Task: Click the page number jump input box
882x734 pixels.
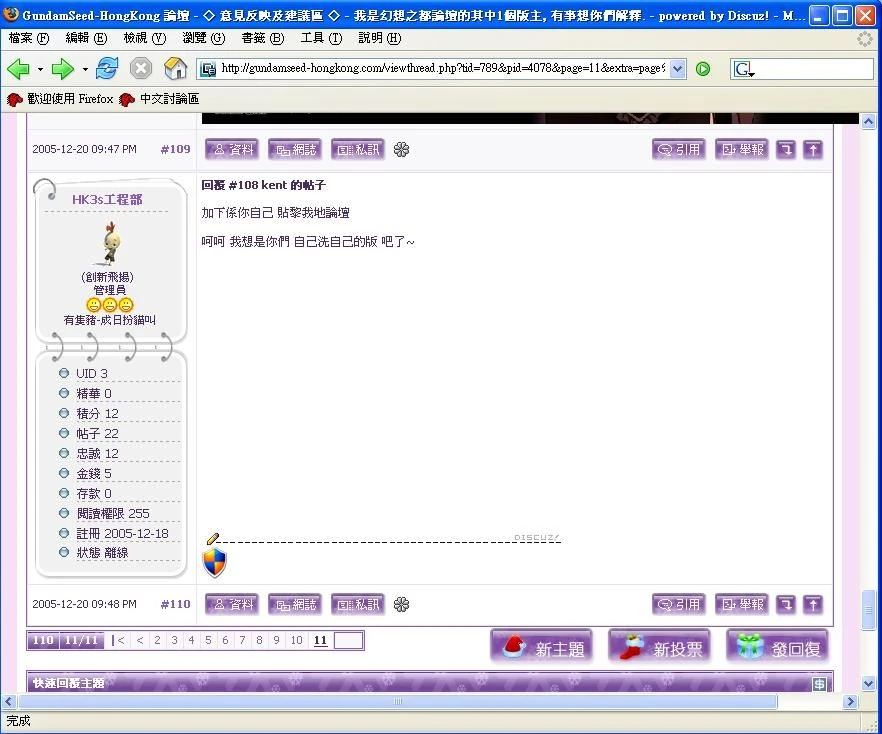Action: click(x=348, y=640)
